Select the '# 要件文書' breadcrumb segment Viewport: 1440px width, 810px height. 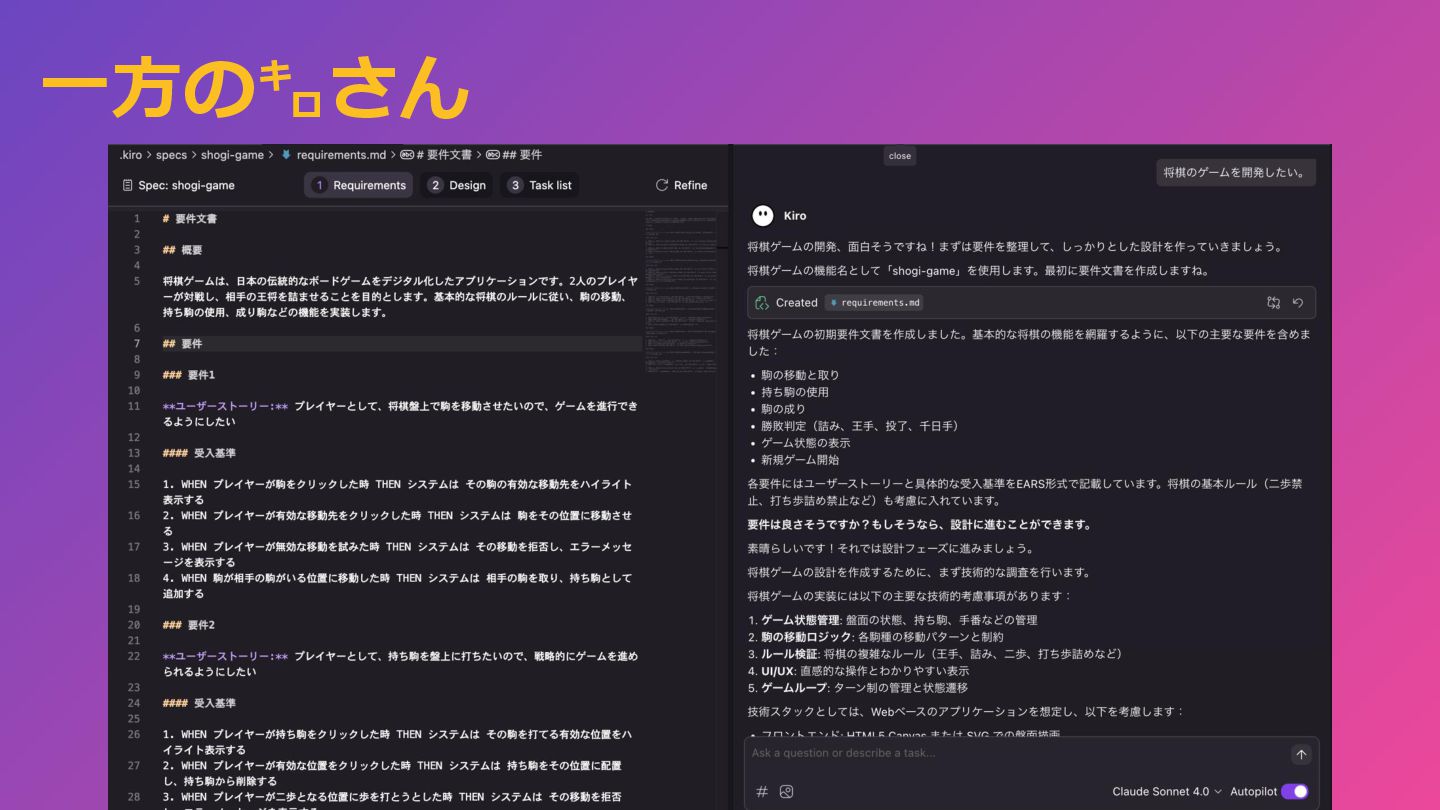pos(436,155)
